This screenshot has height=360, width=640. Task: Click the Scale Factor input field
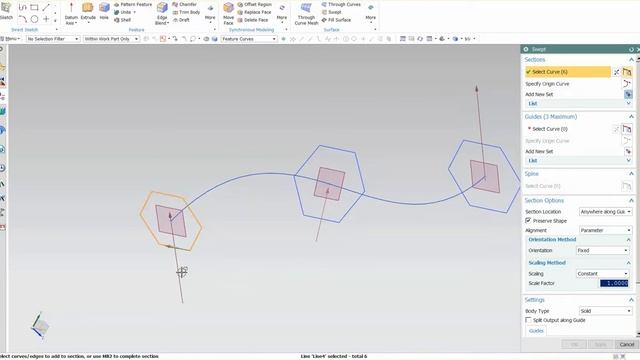614,283
